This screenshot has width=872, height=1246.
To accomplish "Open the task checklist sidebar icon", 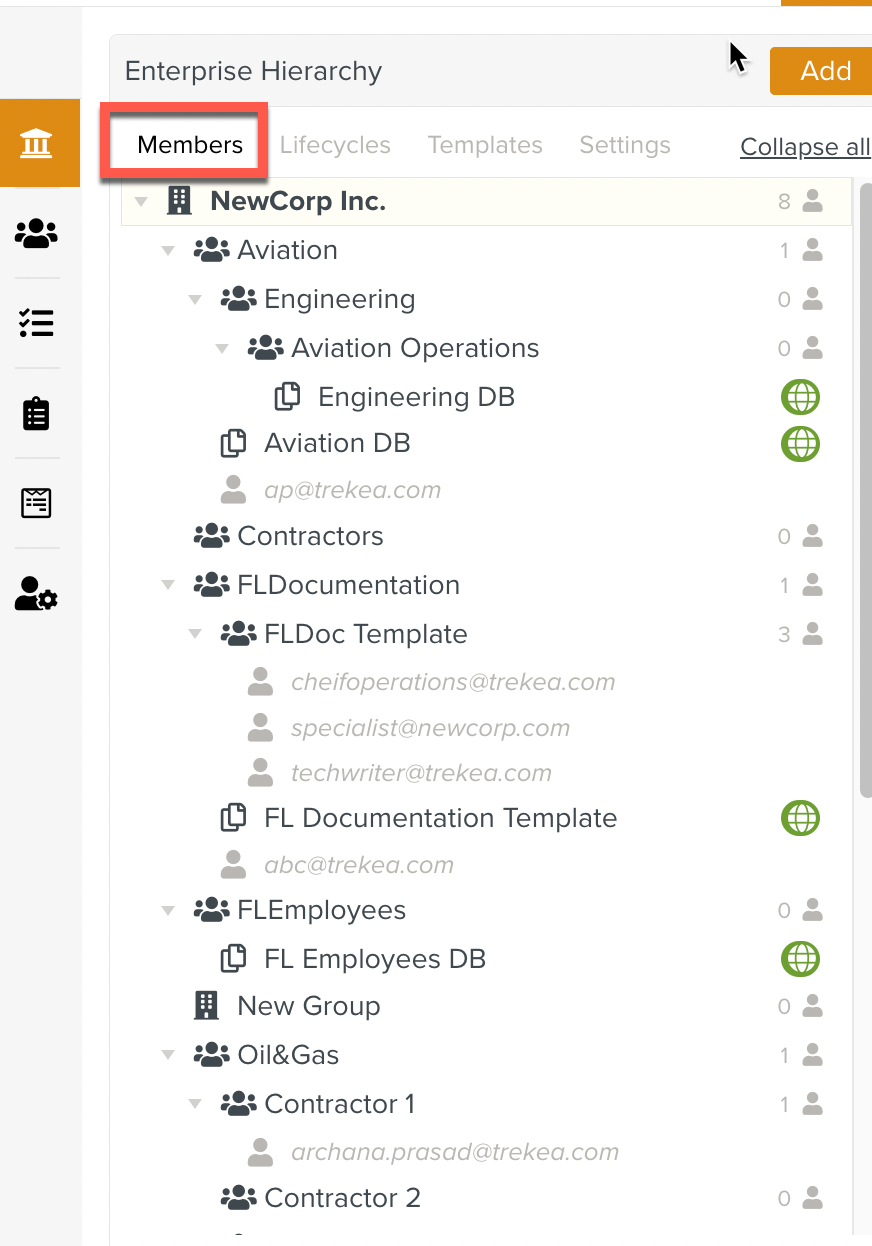I will pyautogui.click(x=37, y=323).
